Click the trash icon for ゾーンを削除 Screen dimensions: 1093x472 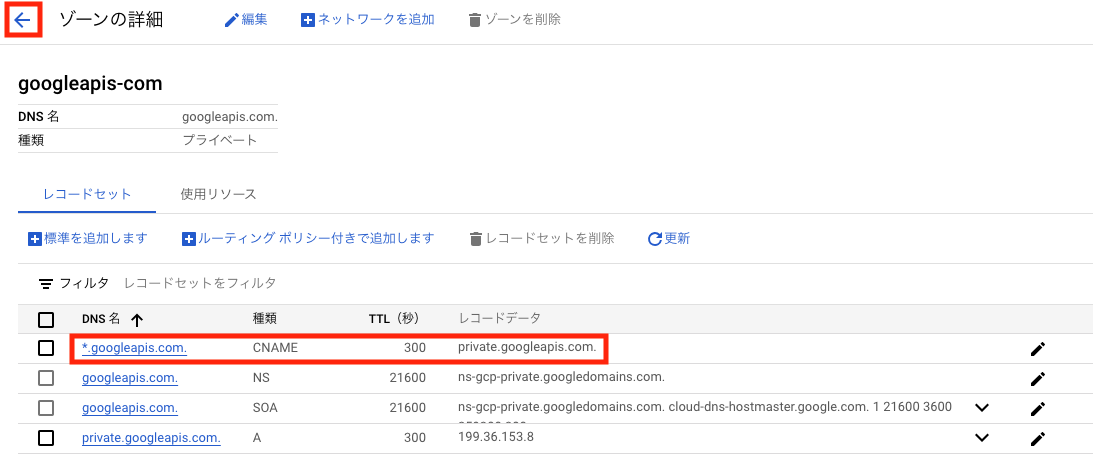click(475, 20)
